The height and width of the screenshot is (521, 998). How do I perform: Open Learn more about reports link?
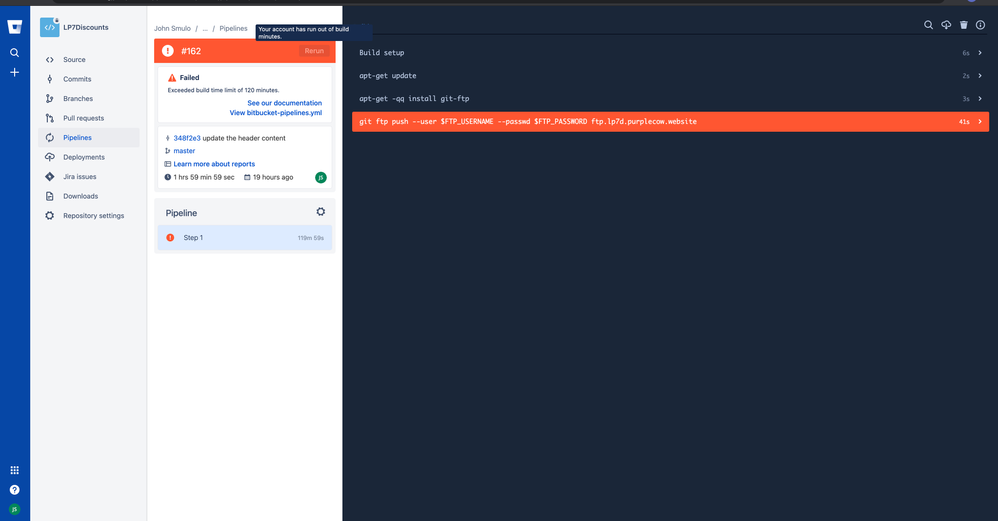tap(214, 164)
